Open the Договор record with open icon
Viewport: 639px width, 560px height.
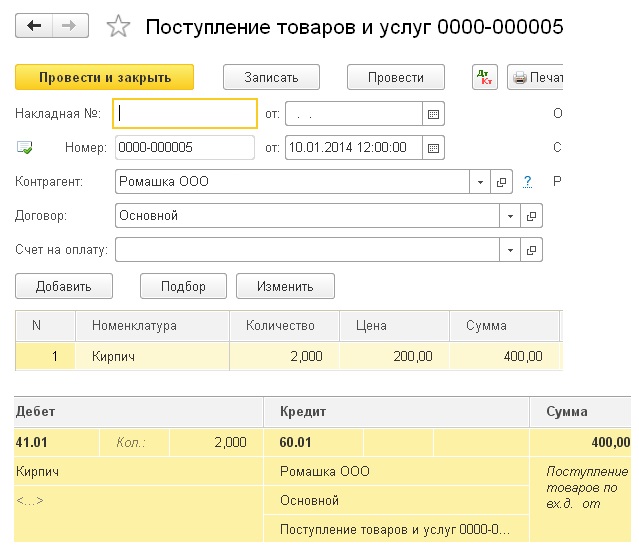(531, 216)
